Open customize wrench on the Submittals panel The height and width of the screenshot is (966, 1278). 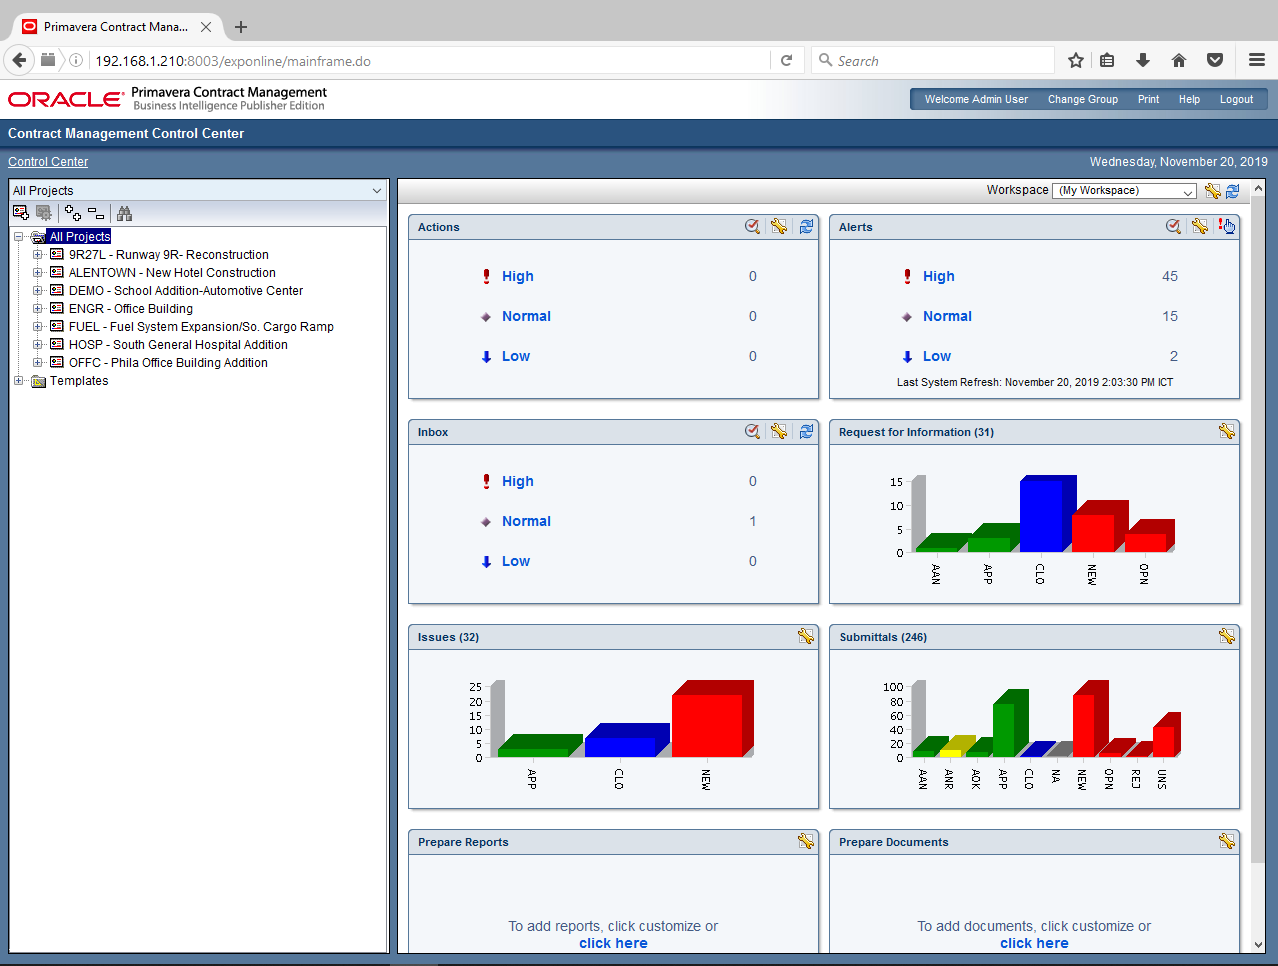pyautogui.click(x=1226, y=636)
